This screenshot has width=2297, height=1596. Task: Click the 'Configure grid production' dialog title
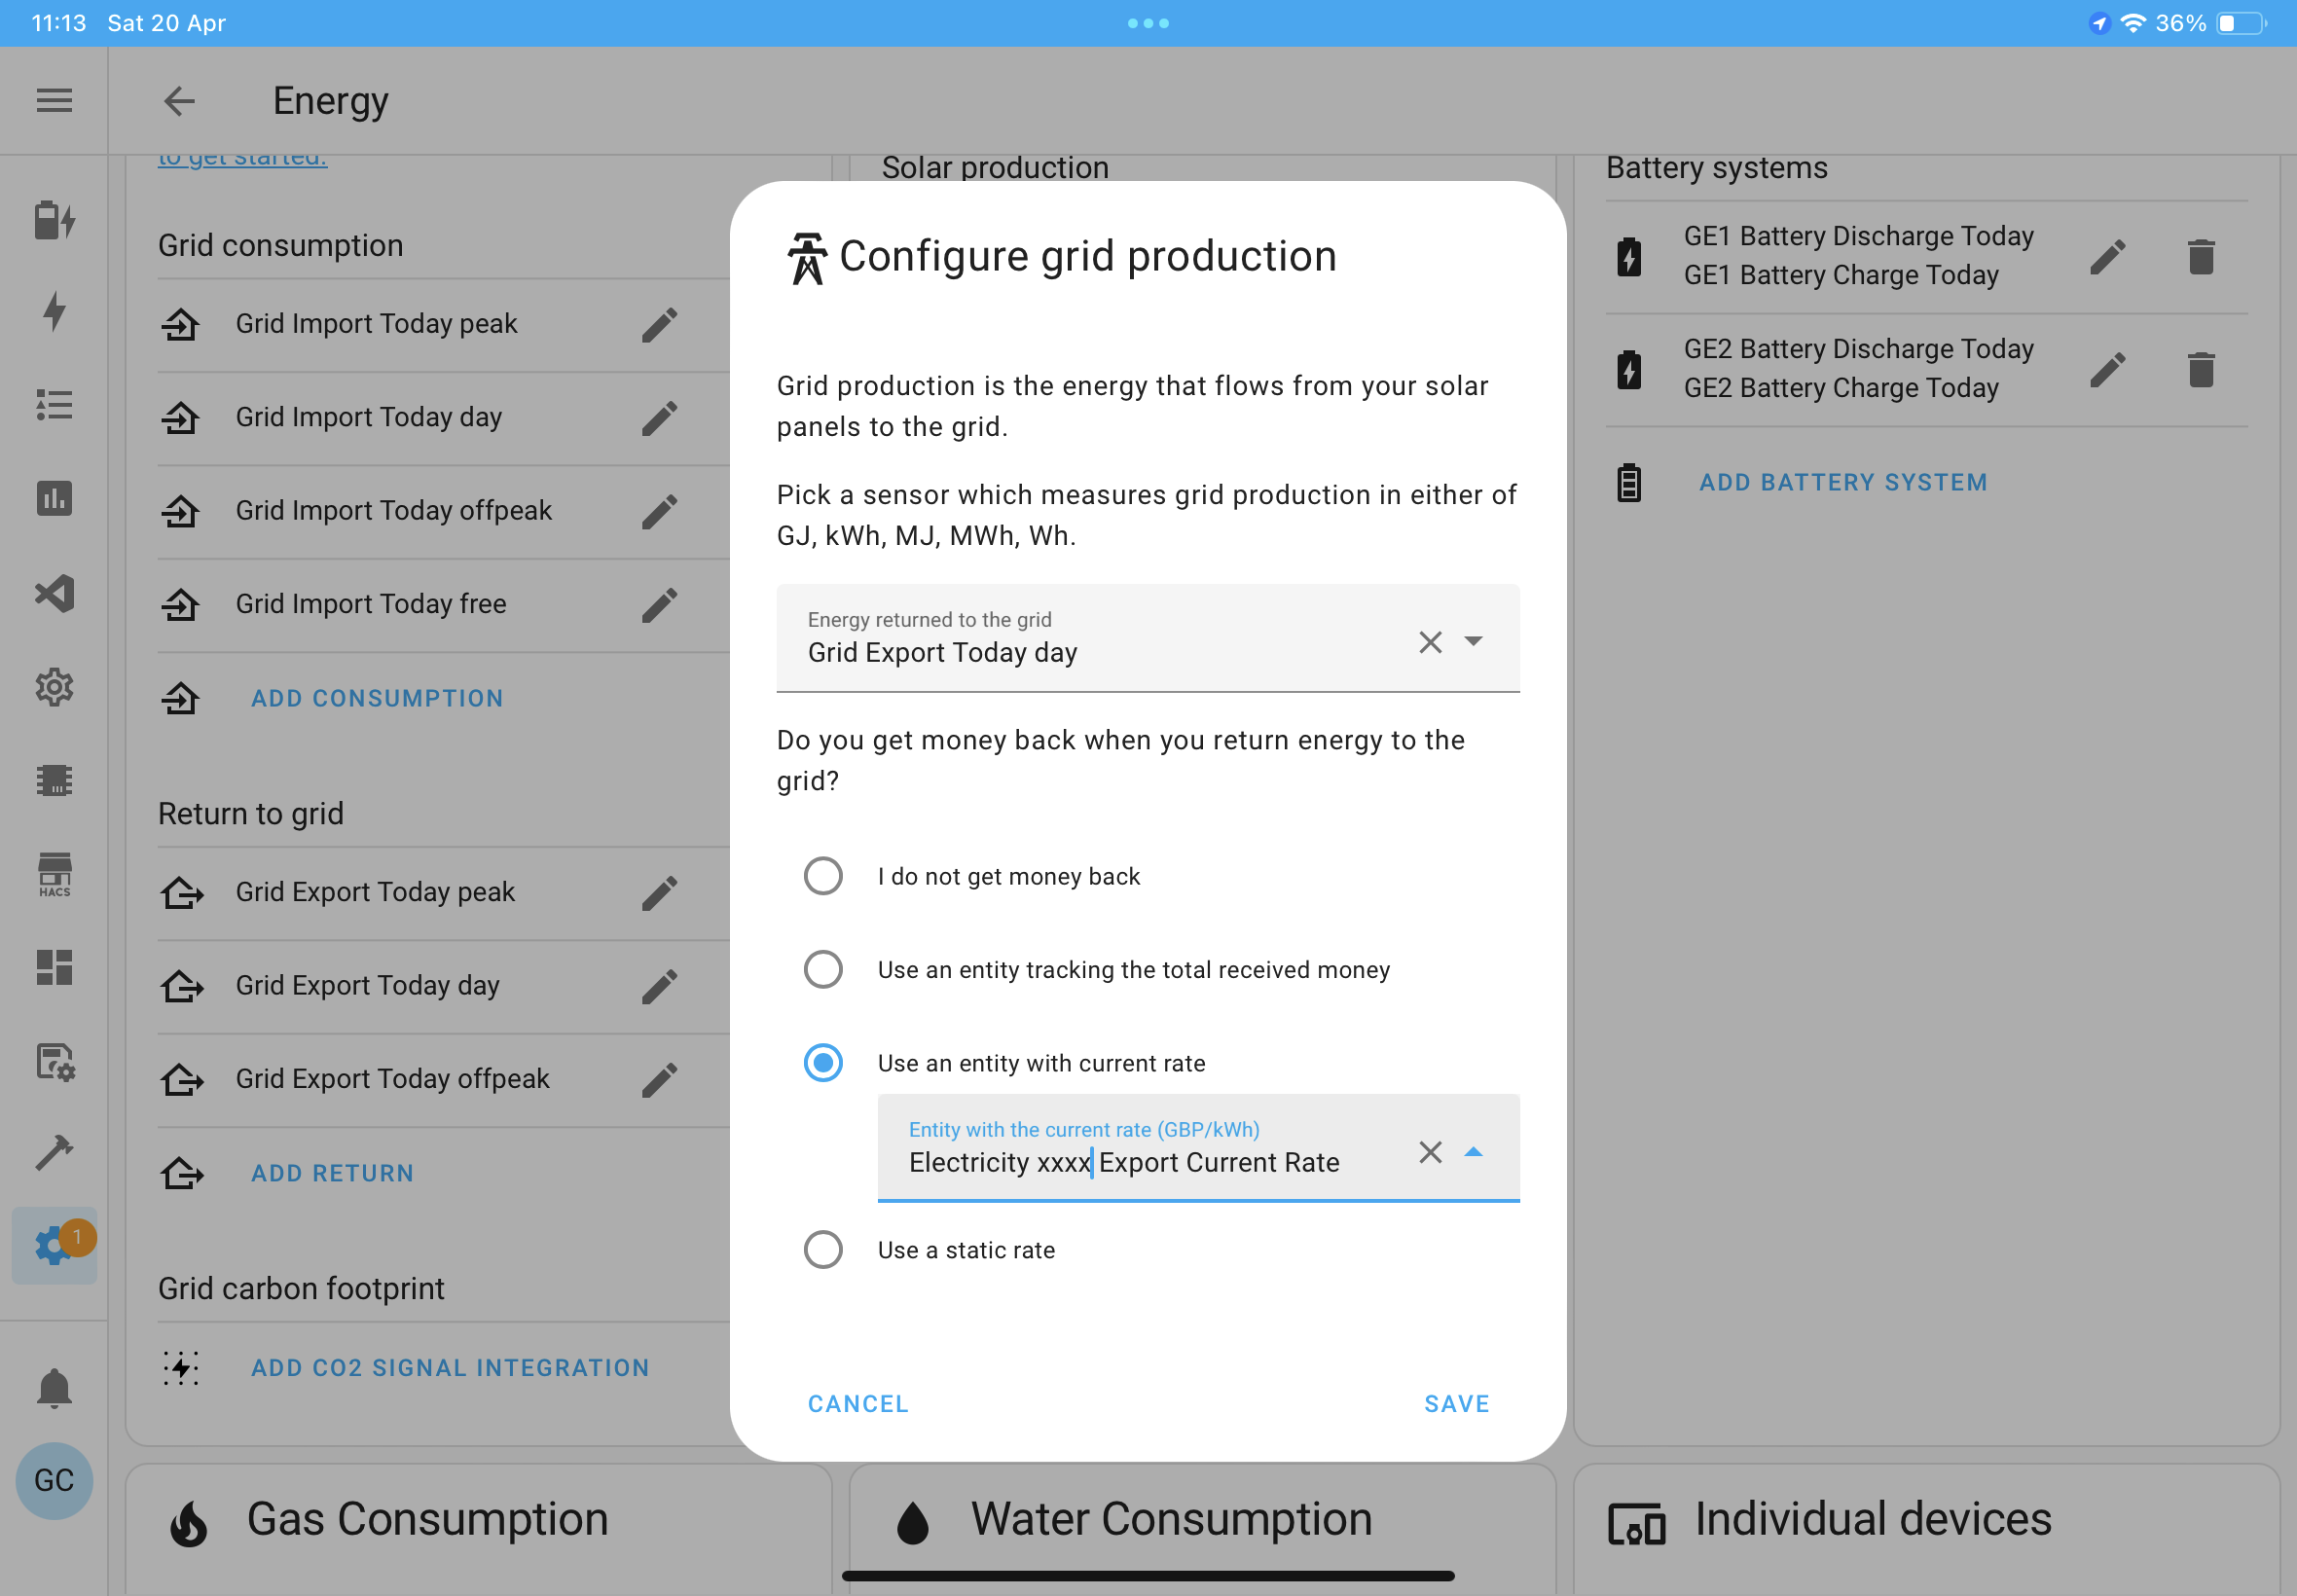coord(1087,256)
